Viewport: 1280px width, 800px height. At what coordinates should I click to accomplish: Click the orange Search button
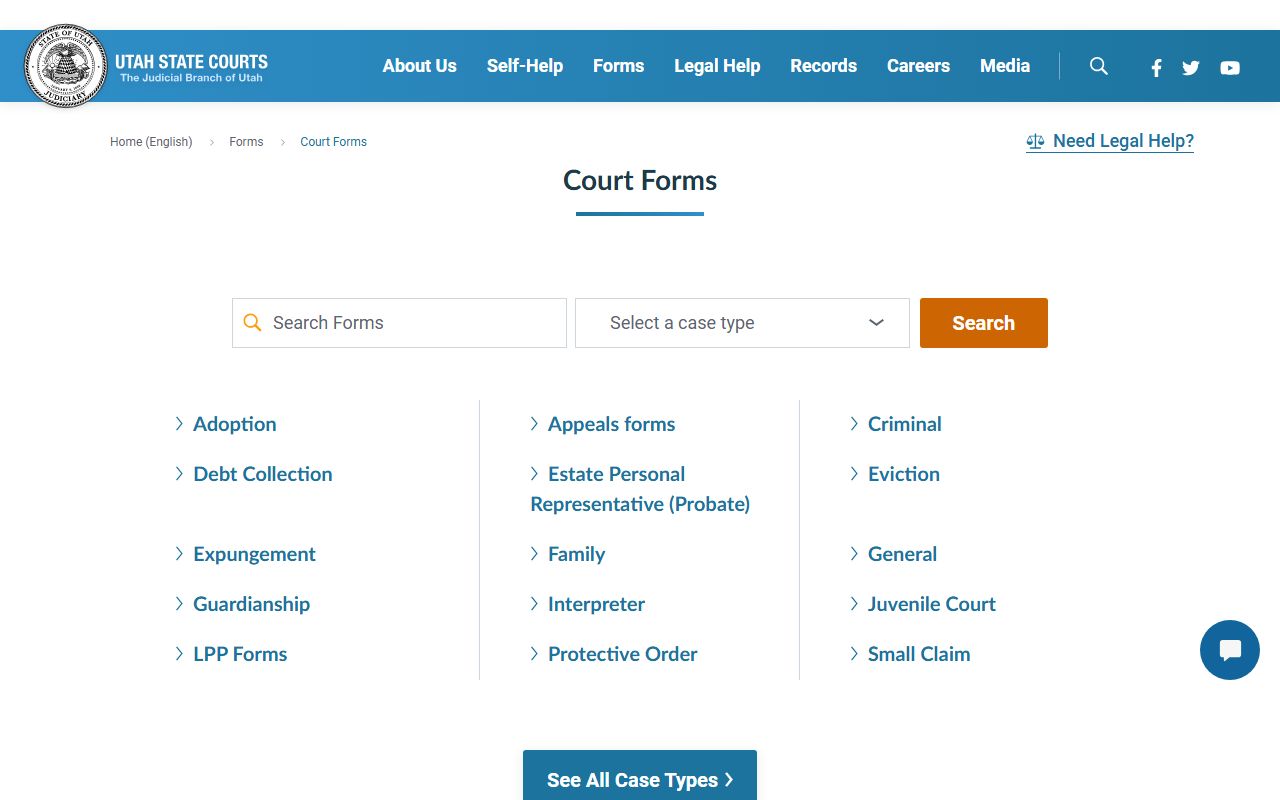pyautogui.click(x=984, y=323)
